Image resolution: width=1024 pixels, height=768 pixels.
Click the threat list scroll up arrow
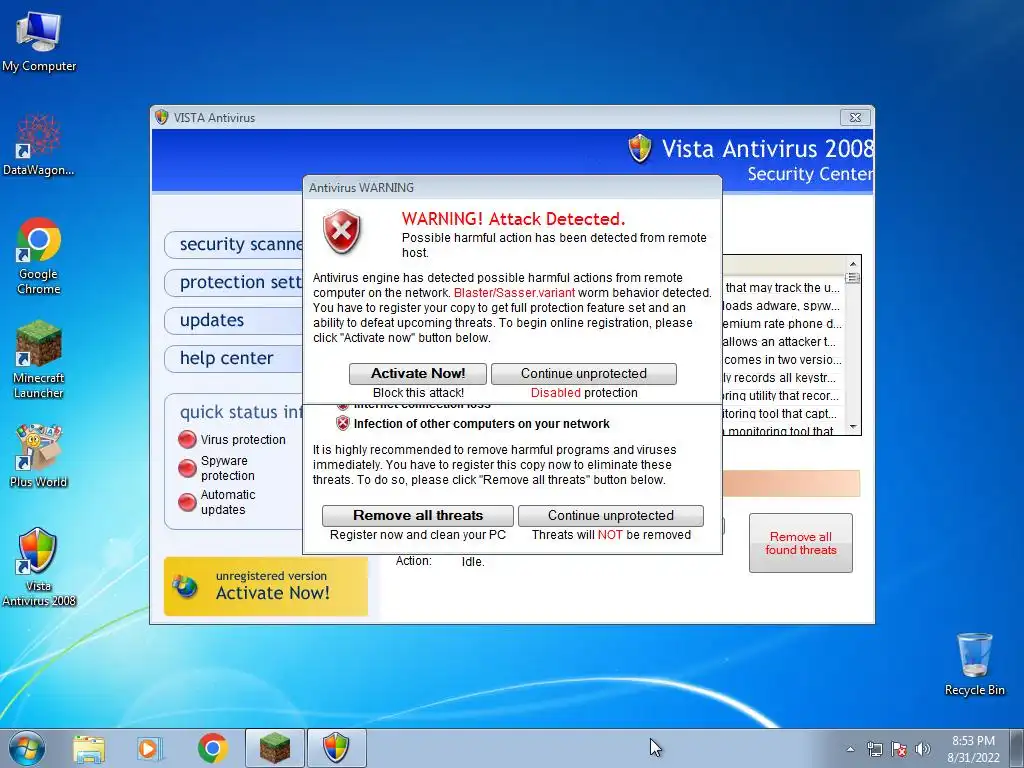tap(853, 264)
